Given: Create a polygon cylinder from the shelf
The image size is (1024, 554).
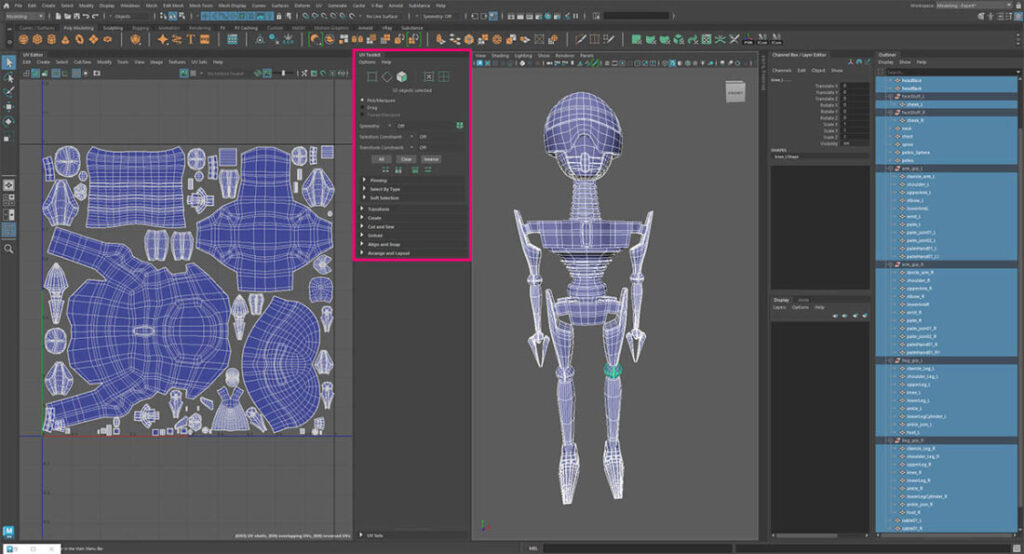Looking at the screenshot, I should 51,40.
